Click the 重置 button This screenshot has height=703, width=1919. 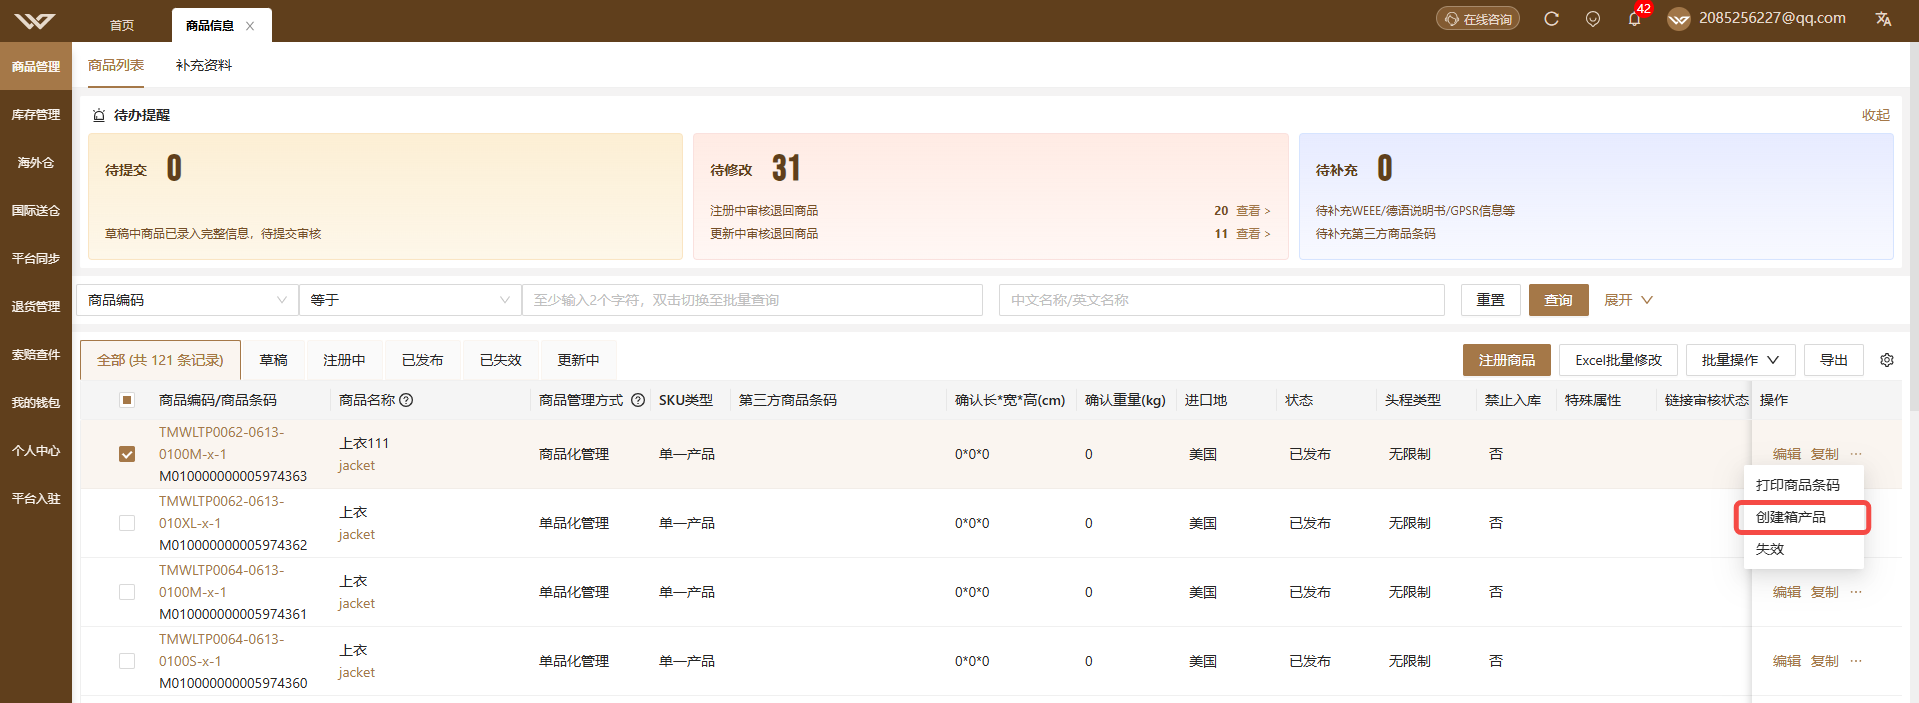point(1490,300)
